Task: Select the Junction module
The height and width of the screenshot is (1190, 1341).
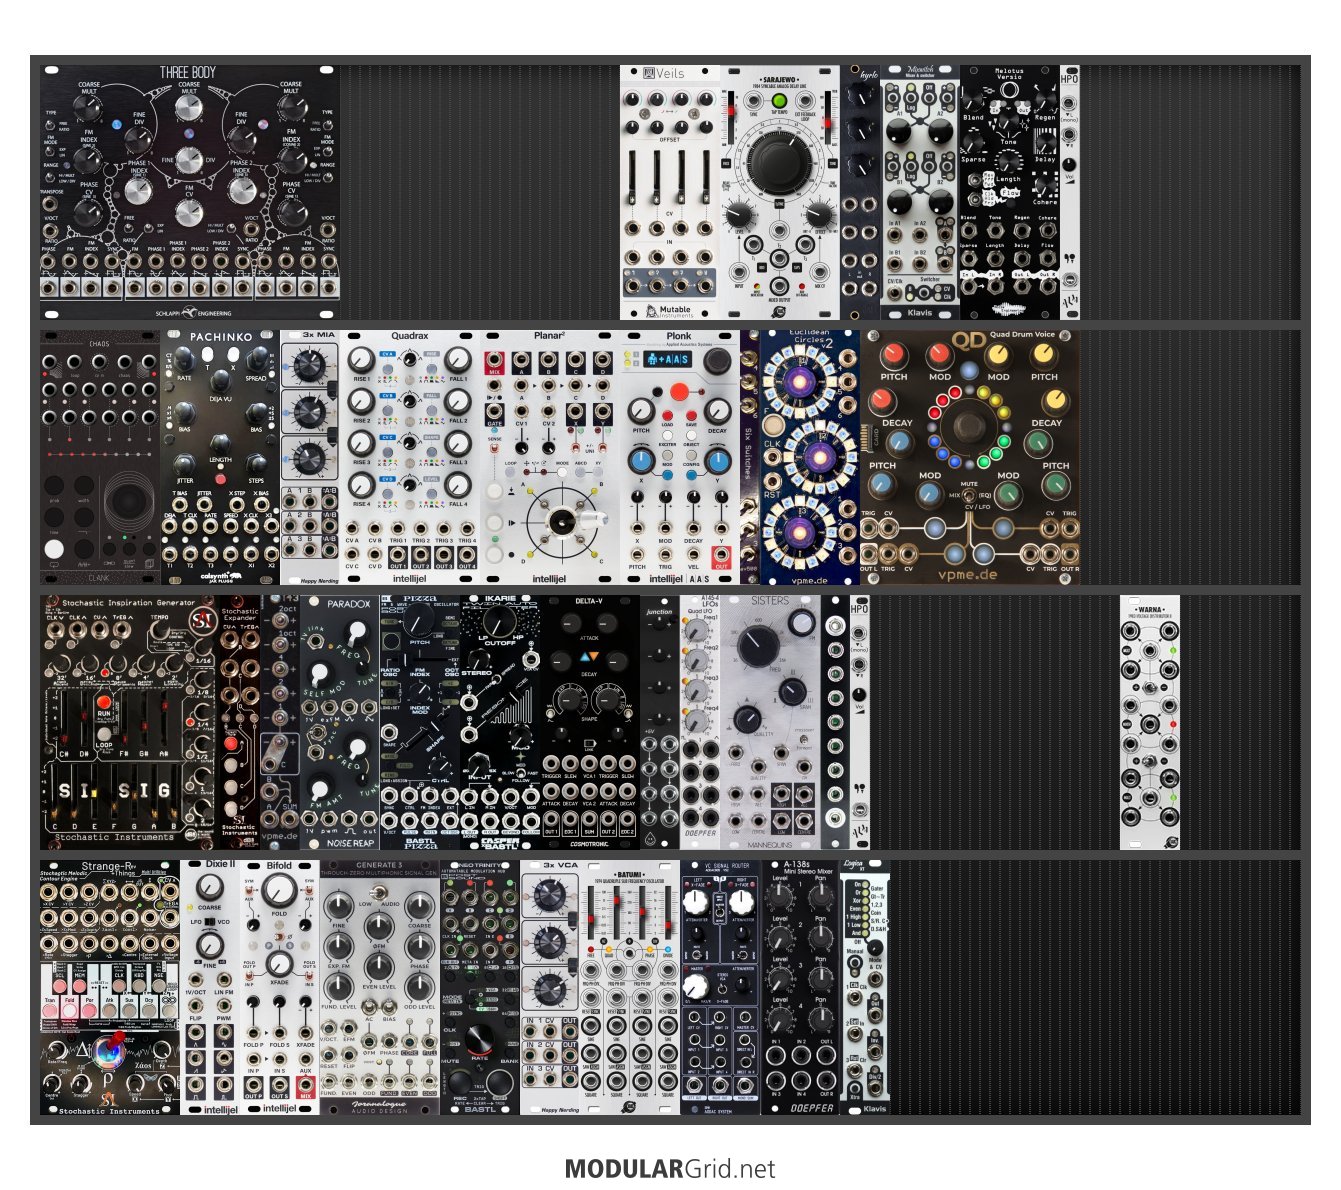Action: tap(660, 722)
